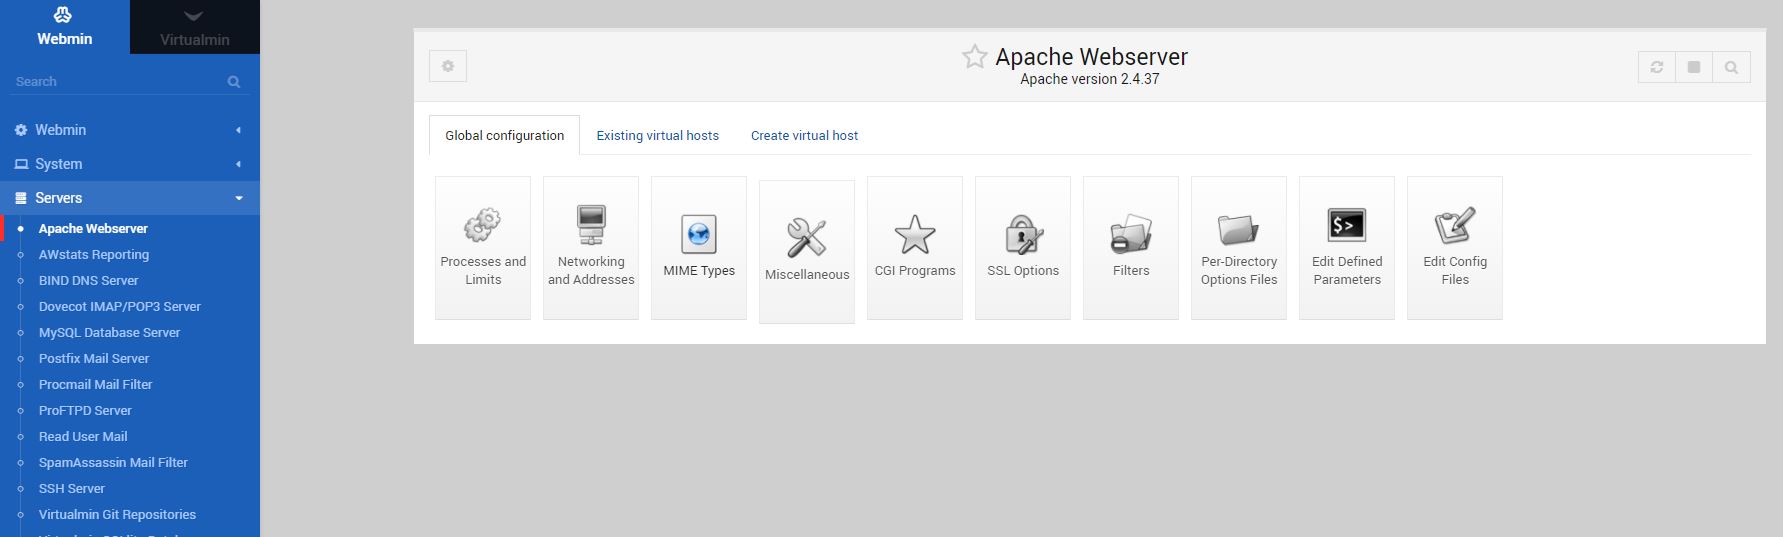This screenshot has height=537, width=1783.
Task: Click the apply changes refresh icon
Action: coord(1657,67)
